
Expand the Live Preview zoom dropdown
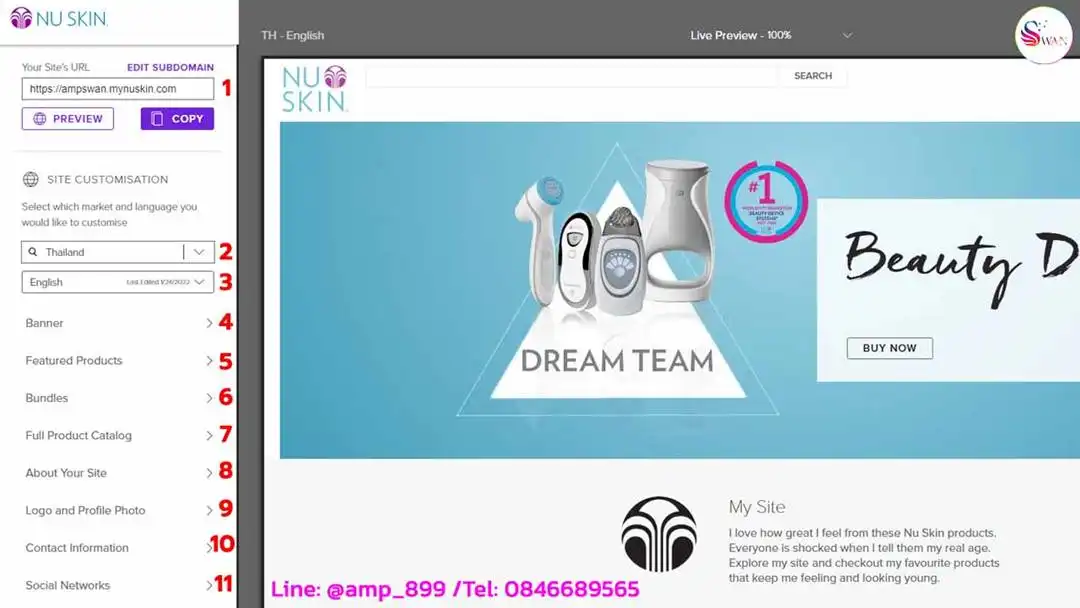coord(847,35)
